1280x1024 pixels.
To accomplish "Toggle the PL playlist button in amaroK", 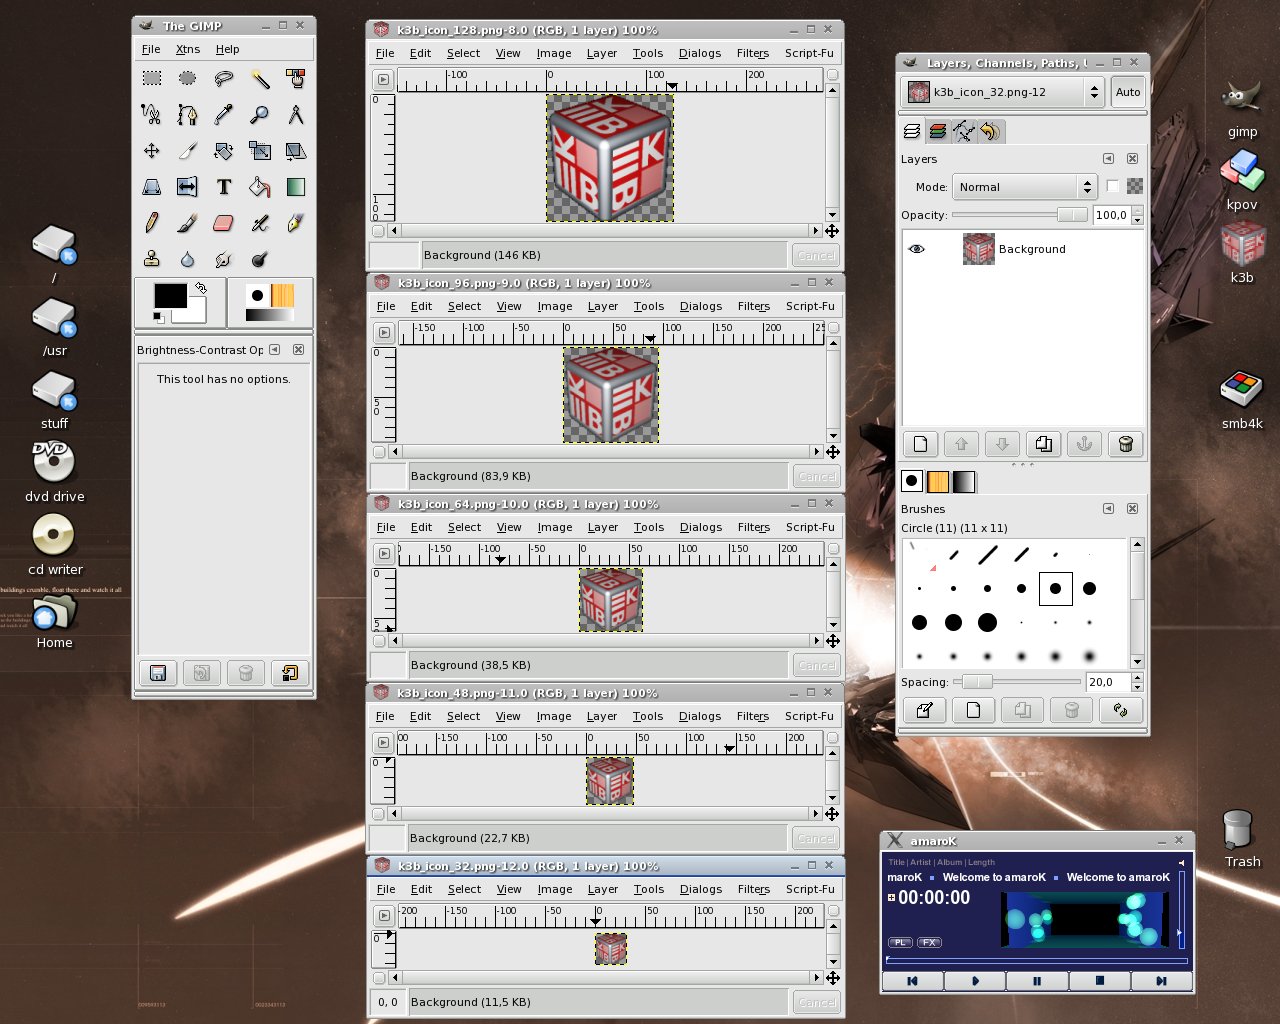I will tap(900, 943).
